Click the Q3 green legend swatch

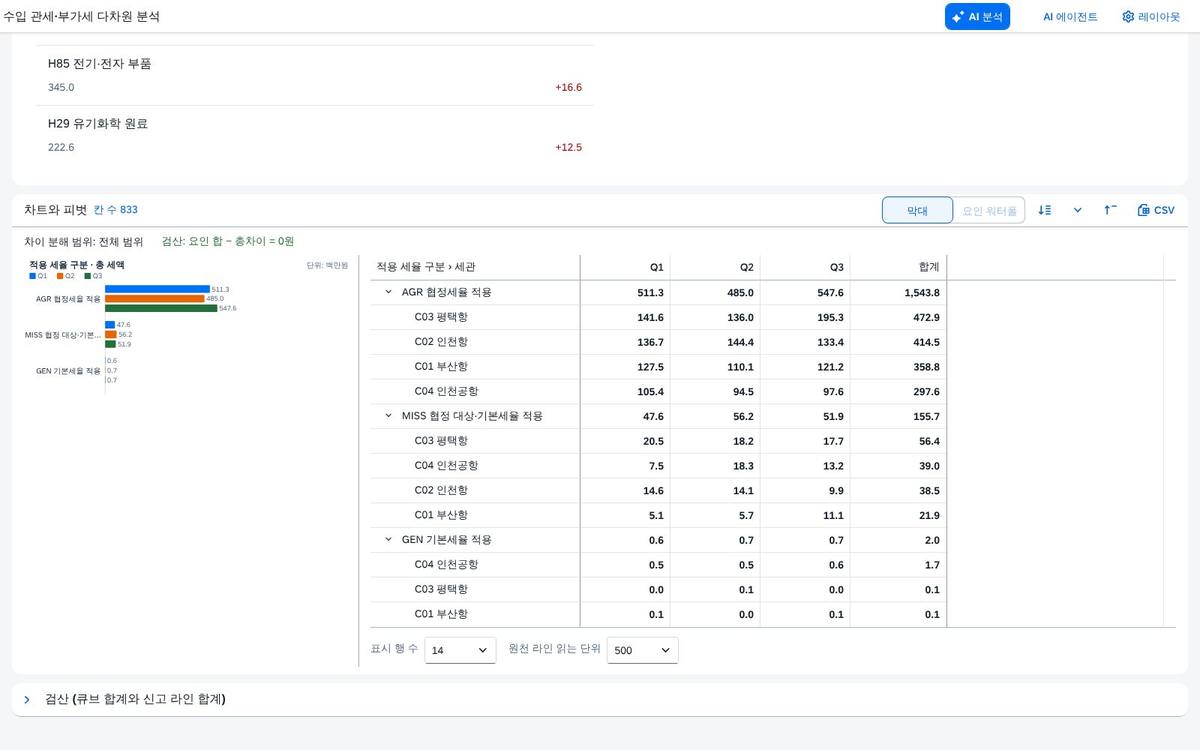pyautogui.click(x=88, y=275)
